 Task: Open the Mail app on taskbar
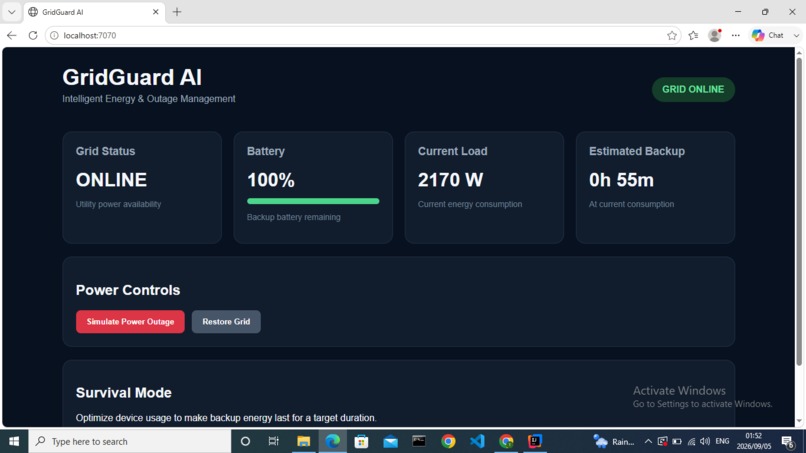[390, 441]
